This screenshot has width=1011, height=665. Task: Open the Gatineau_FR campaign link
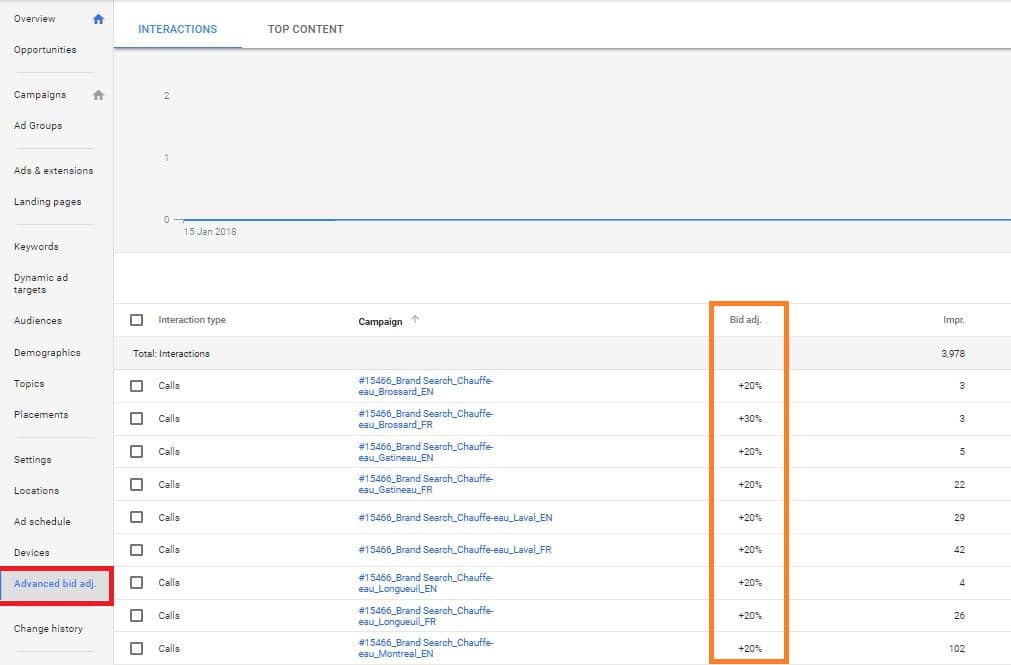(x=425, y=484)
